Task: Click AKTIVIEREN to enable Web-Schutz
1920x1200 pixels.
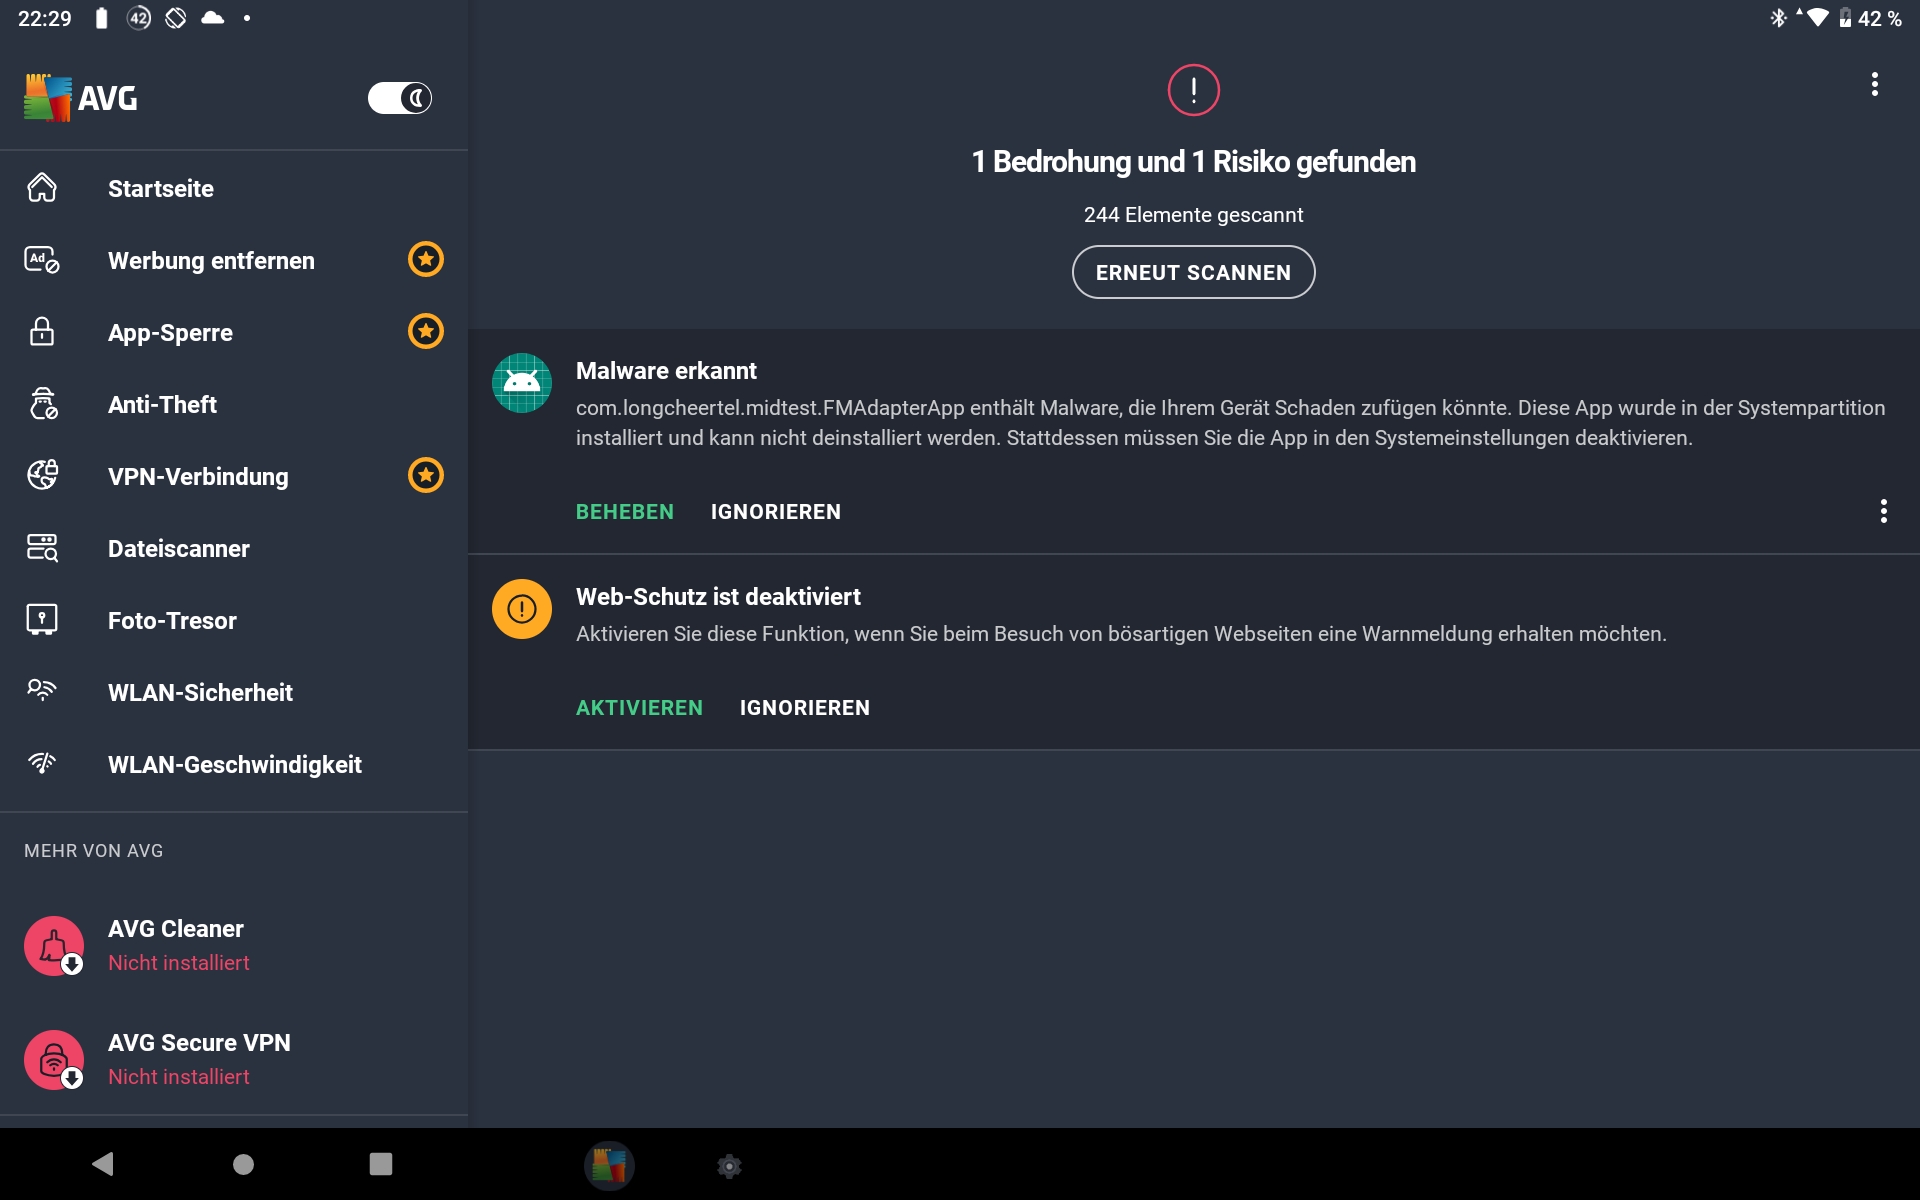Action: tap(639, 708)
